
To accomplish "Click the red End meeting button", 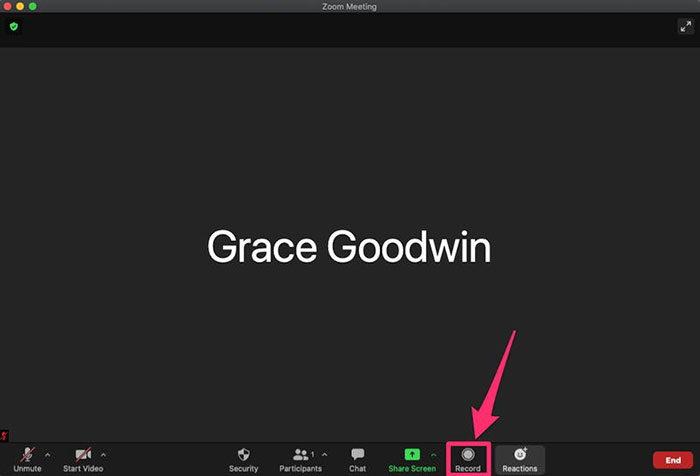I will tap(673, 460).
